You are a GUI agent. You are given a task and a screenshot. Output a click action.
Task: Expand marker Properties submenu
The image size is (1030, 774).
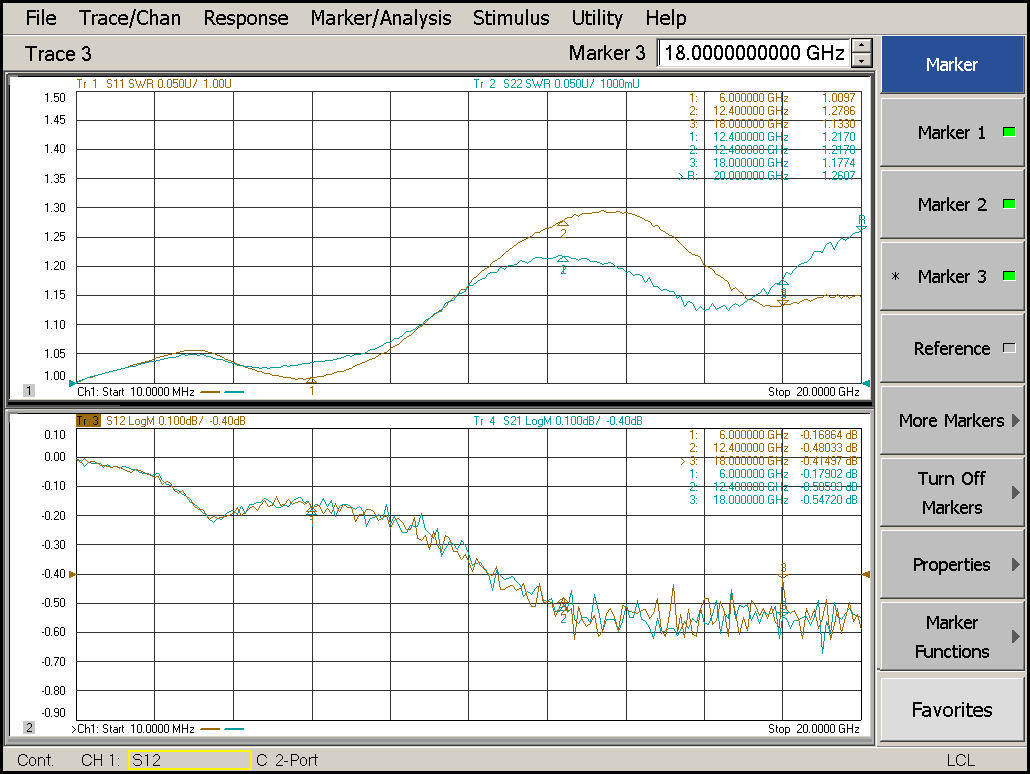952,564
